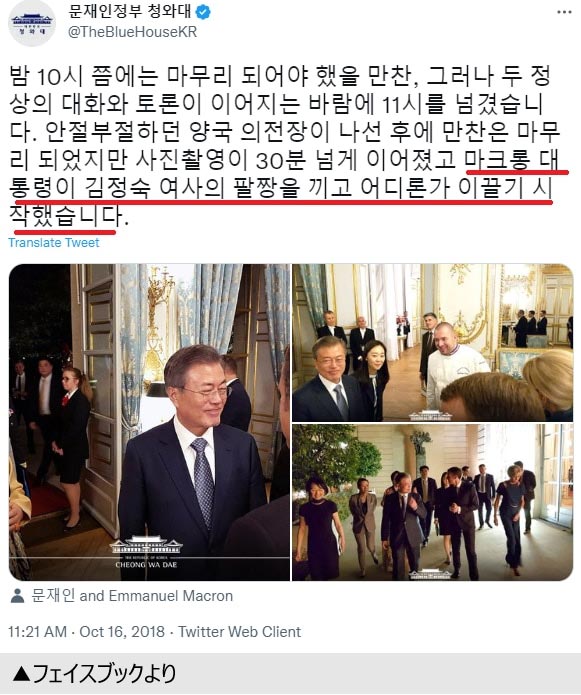The height and width of the screenshot is (695, 581).
Task: Open the three-dot more options menu
Action: pyautogui.click(x=564, y=12)
